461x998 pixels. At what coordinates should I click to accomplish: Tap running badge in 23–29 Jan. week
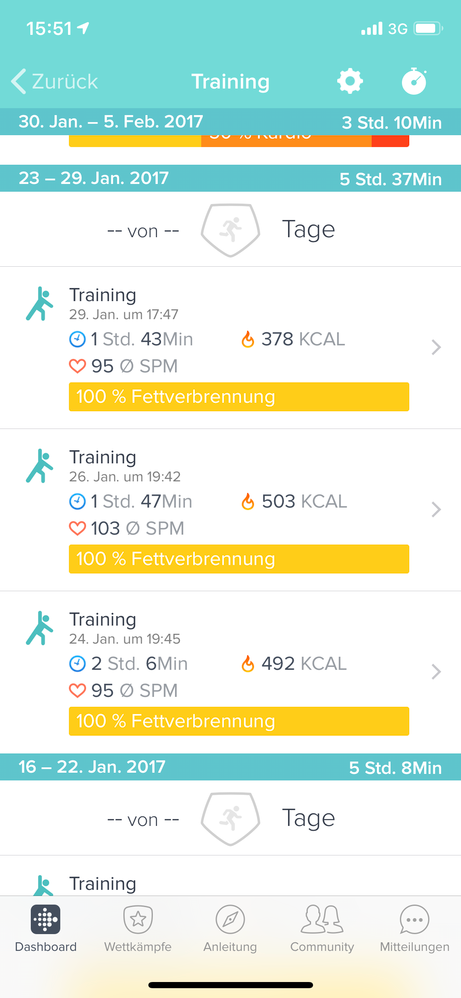230,230
